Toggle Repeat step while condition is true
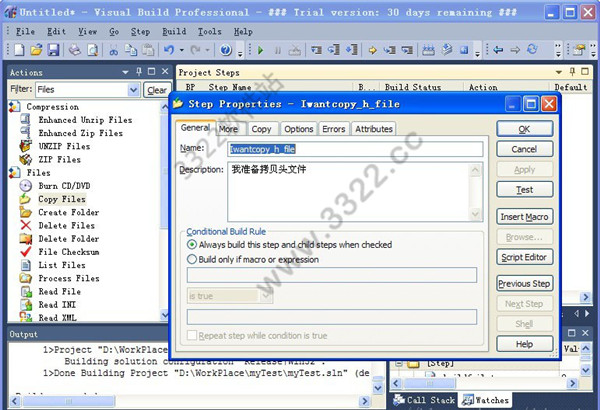The image size is (600, 410). (x=192, y=336)
